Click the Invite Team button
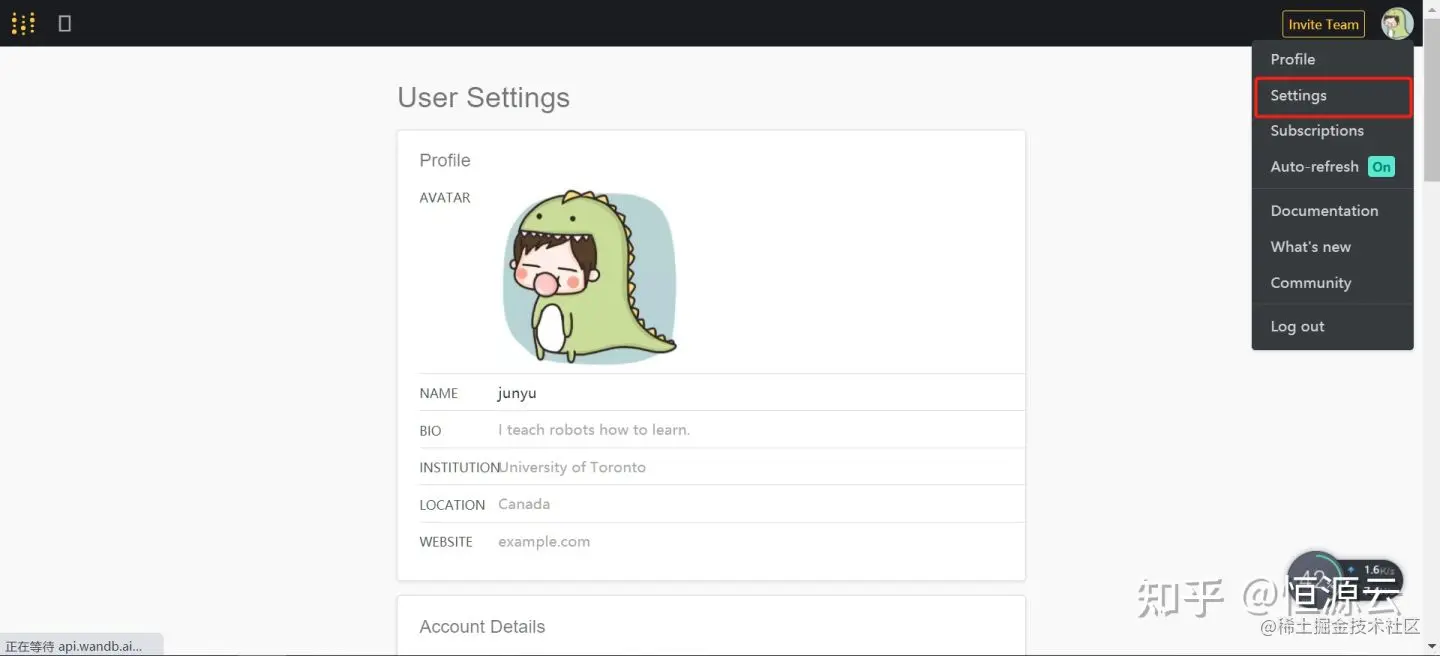Screen dimensions: 1440x656 click(x=1323, y=24)
